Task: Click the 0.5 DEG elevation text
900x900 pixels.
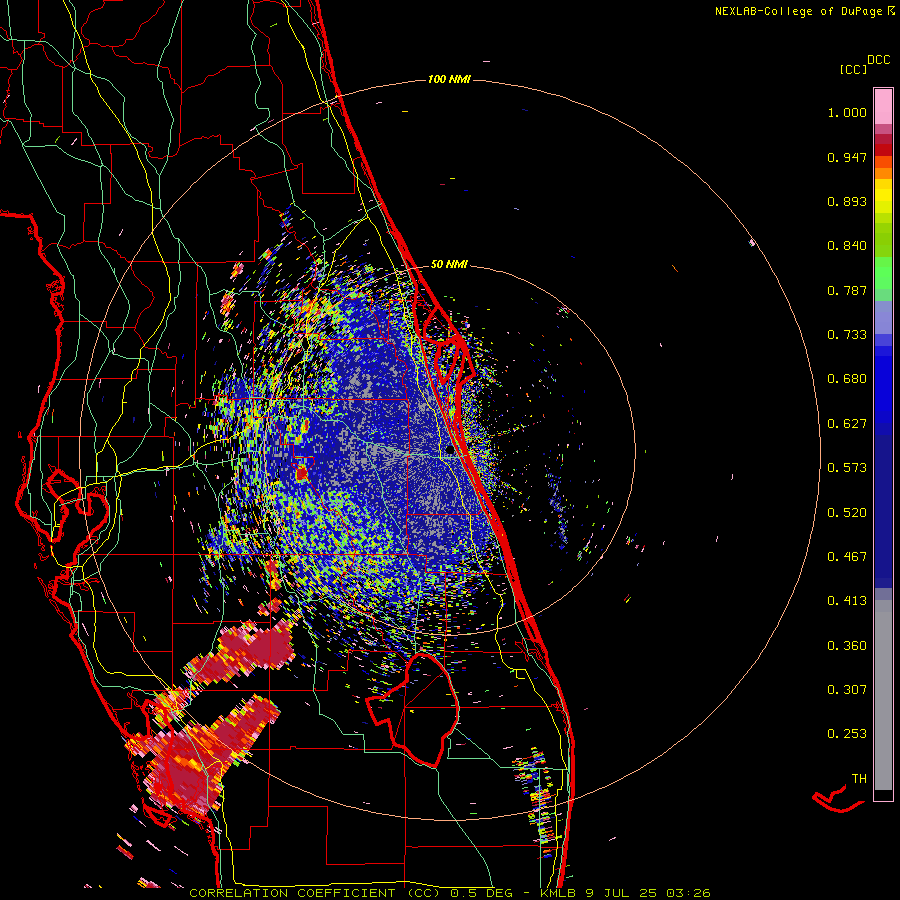Action: (x=482, y=893)
